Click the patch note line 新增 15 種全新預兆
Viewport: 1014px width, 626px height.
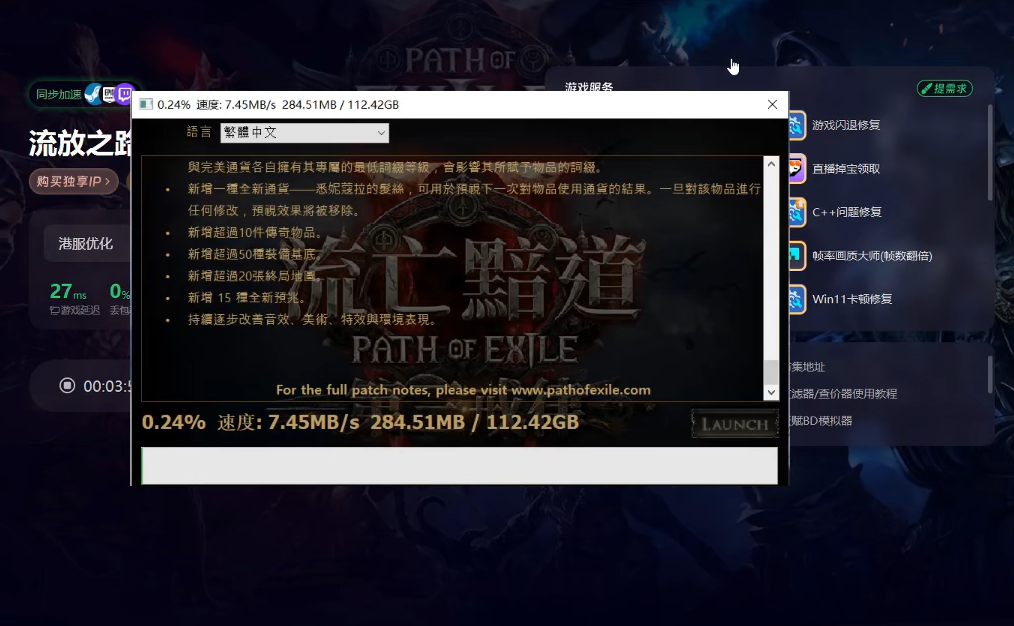(246, 297)
